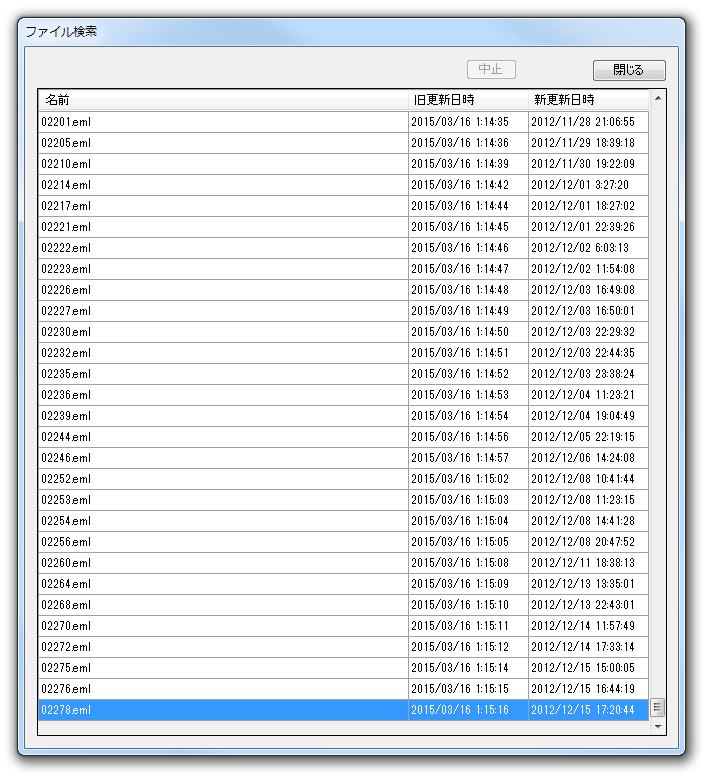The image size is (707, 777).
Task: Click new date 2012/12/01 3:27:20
Action: click(x=580, y=185)
